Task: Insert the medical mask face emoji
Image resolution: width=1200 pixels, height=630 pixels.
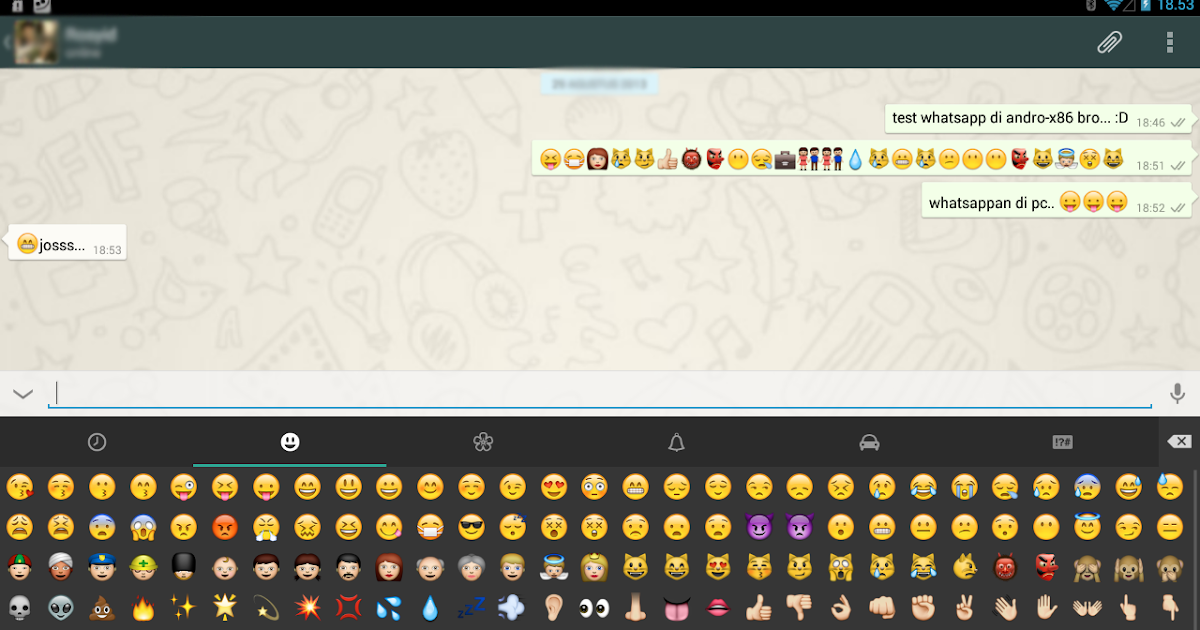Action: tap(429, 527)
